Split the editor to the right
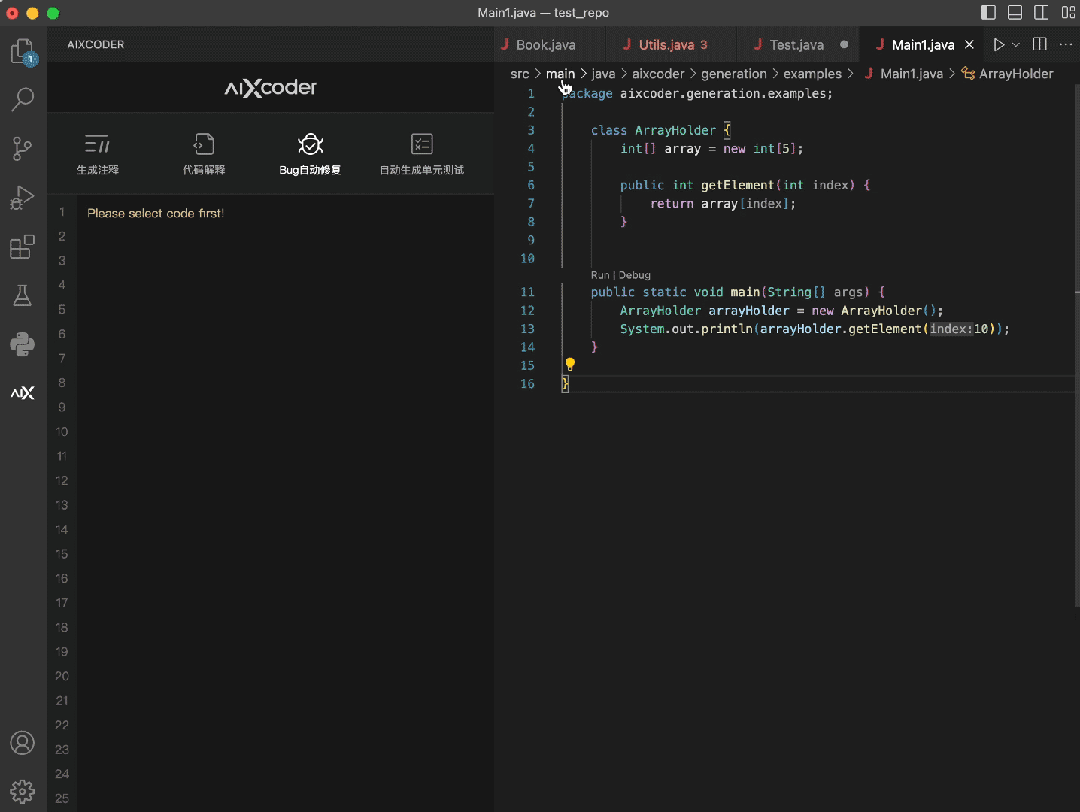 click(1040, 45)
